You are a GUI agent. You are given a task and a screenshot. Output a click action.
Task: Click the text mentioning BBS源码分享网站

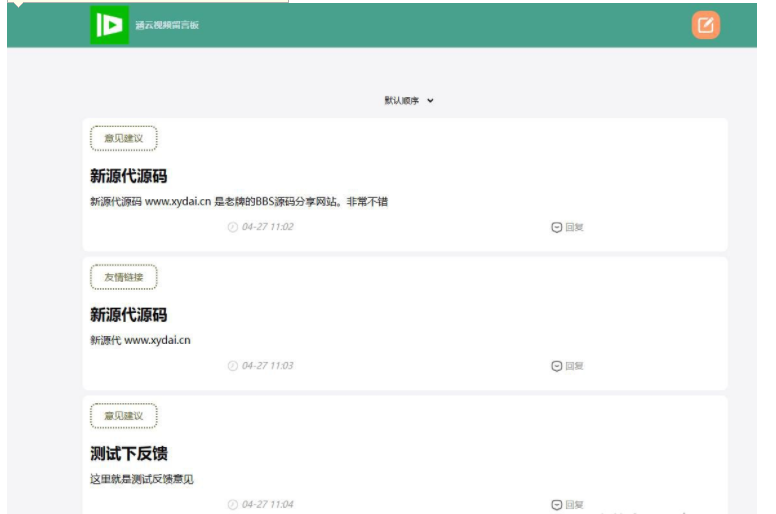(239, 201)
